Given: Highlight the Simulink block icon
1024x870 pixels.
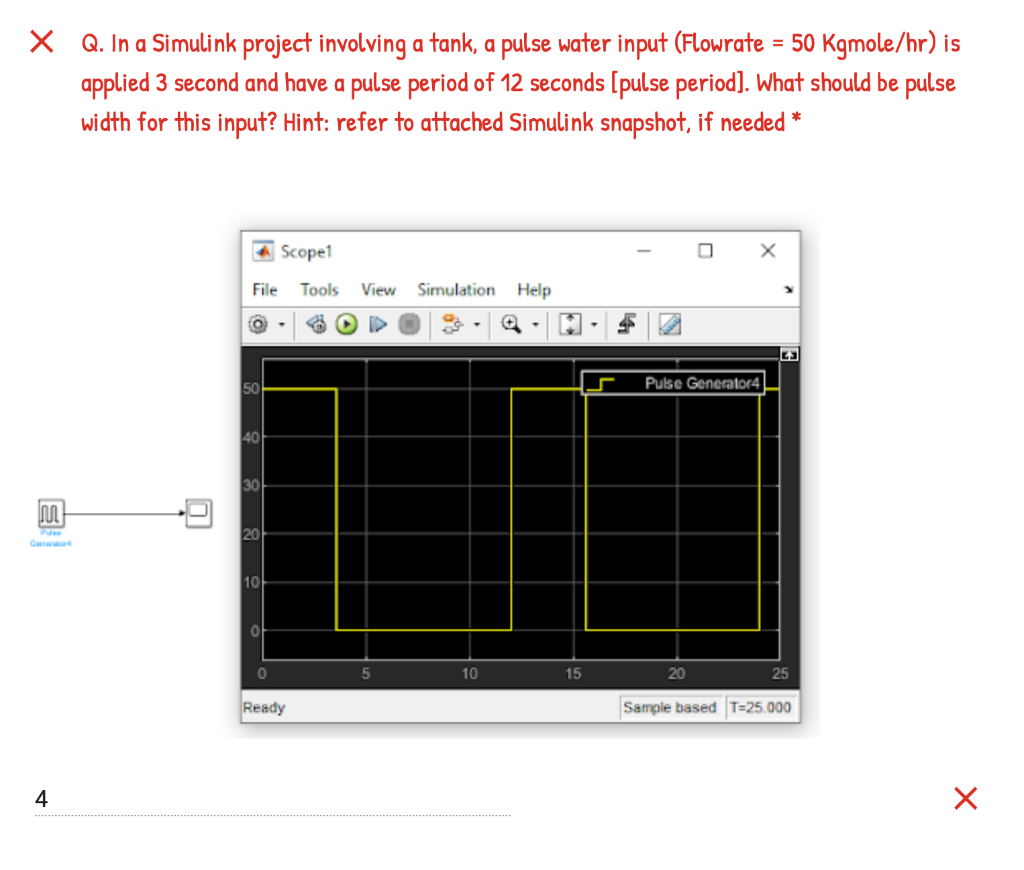Looking at the screenshot, I should (452, 324).
